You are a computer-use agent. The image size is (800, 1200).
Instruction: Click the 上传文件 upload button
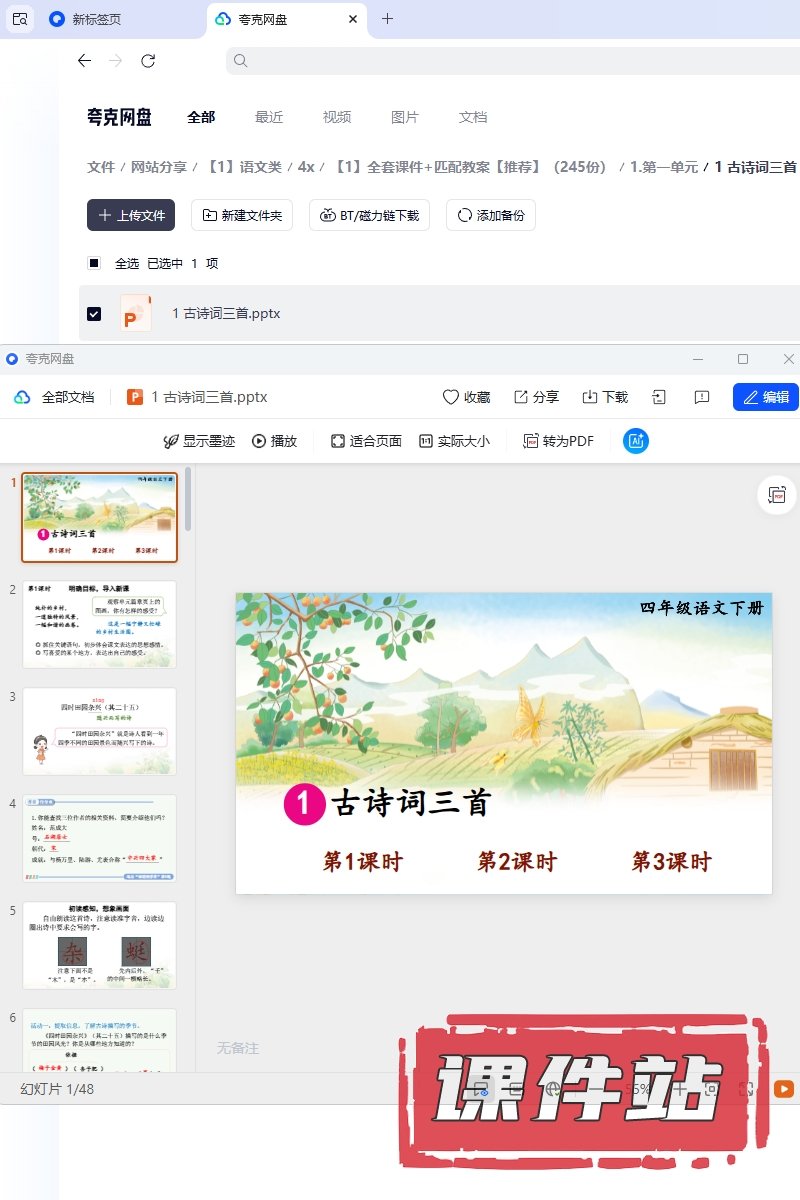(131, 215)
